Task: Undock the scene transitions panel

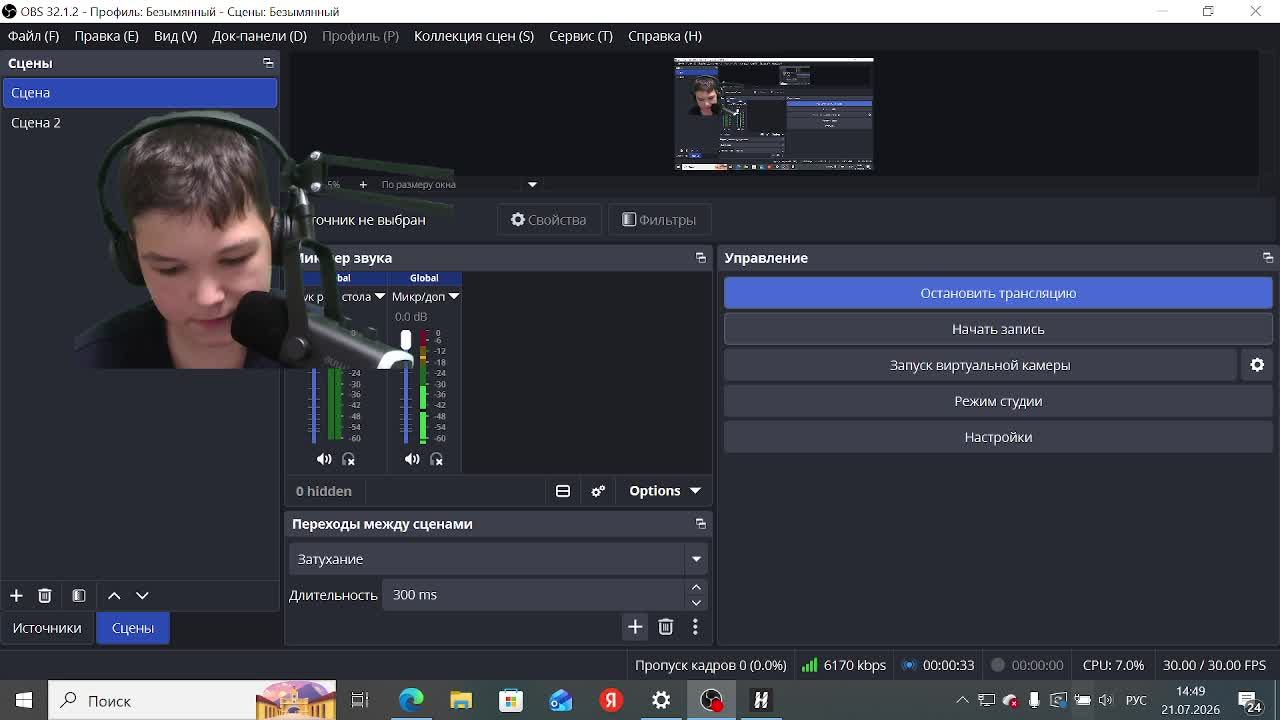Action: (701, 524)
